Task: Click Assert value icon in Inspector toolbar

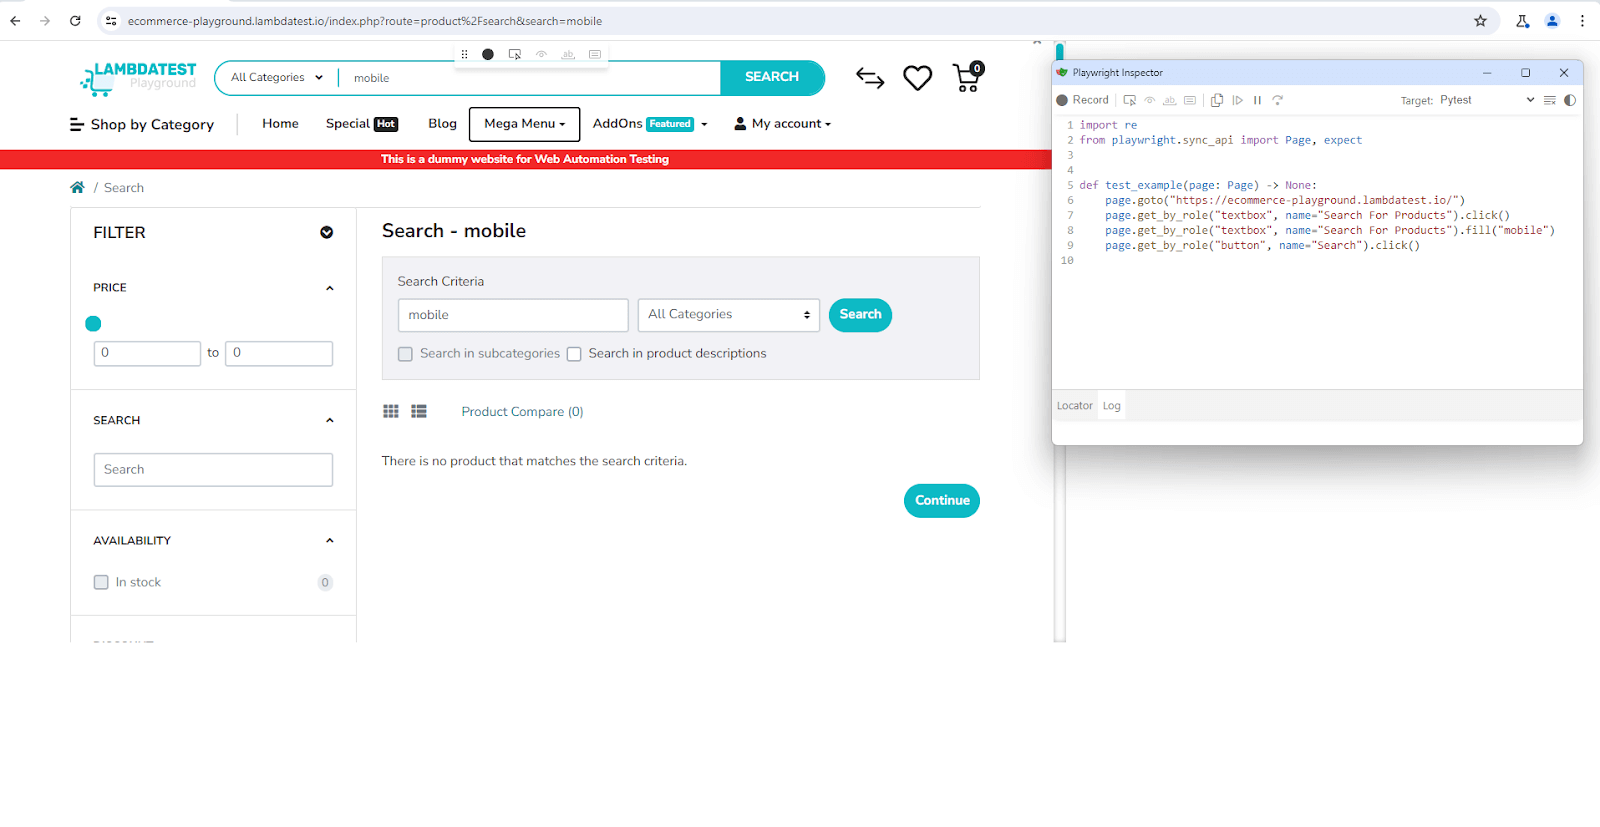Action: [1190, 100]
